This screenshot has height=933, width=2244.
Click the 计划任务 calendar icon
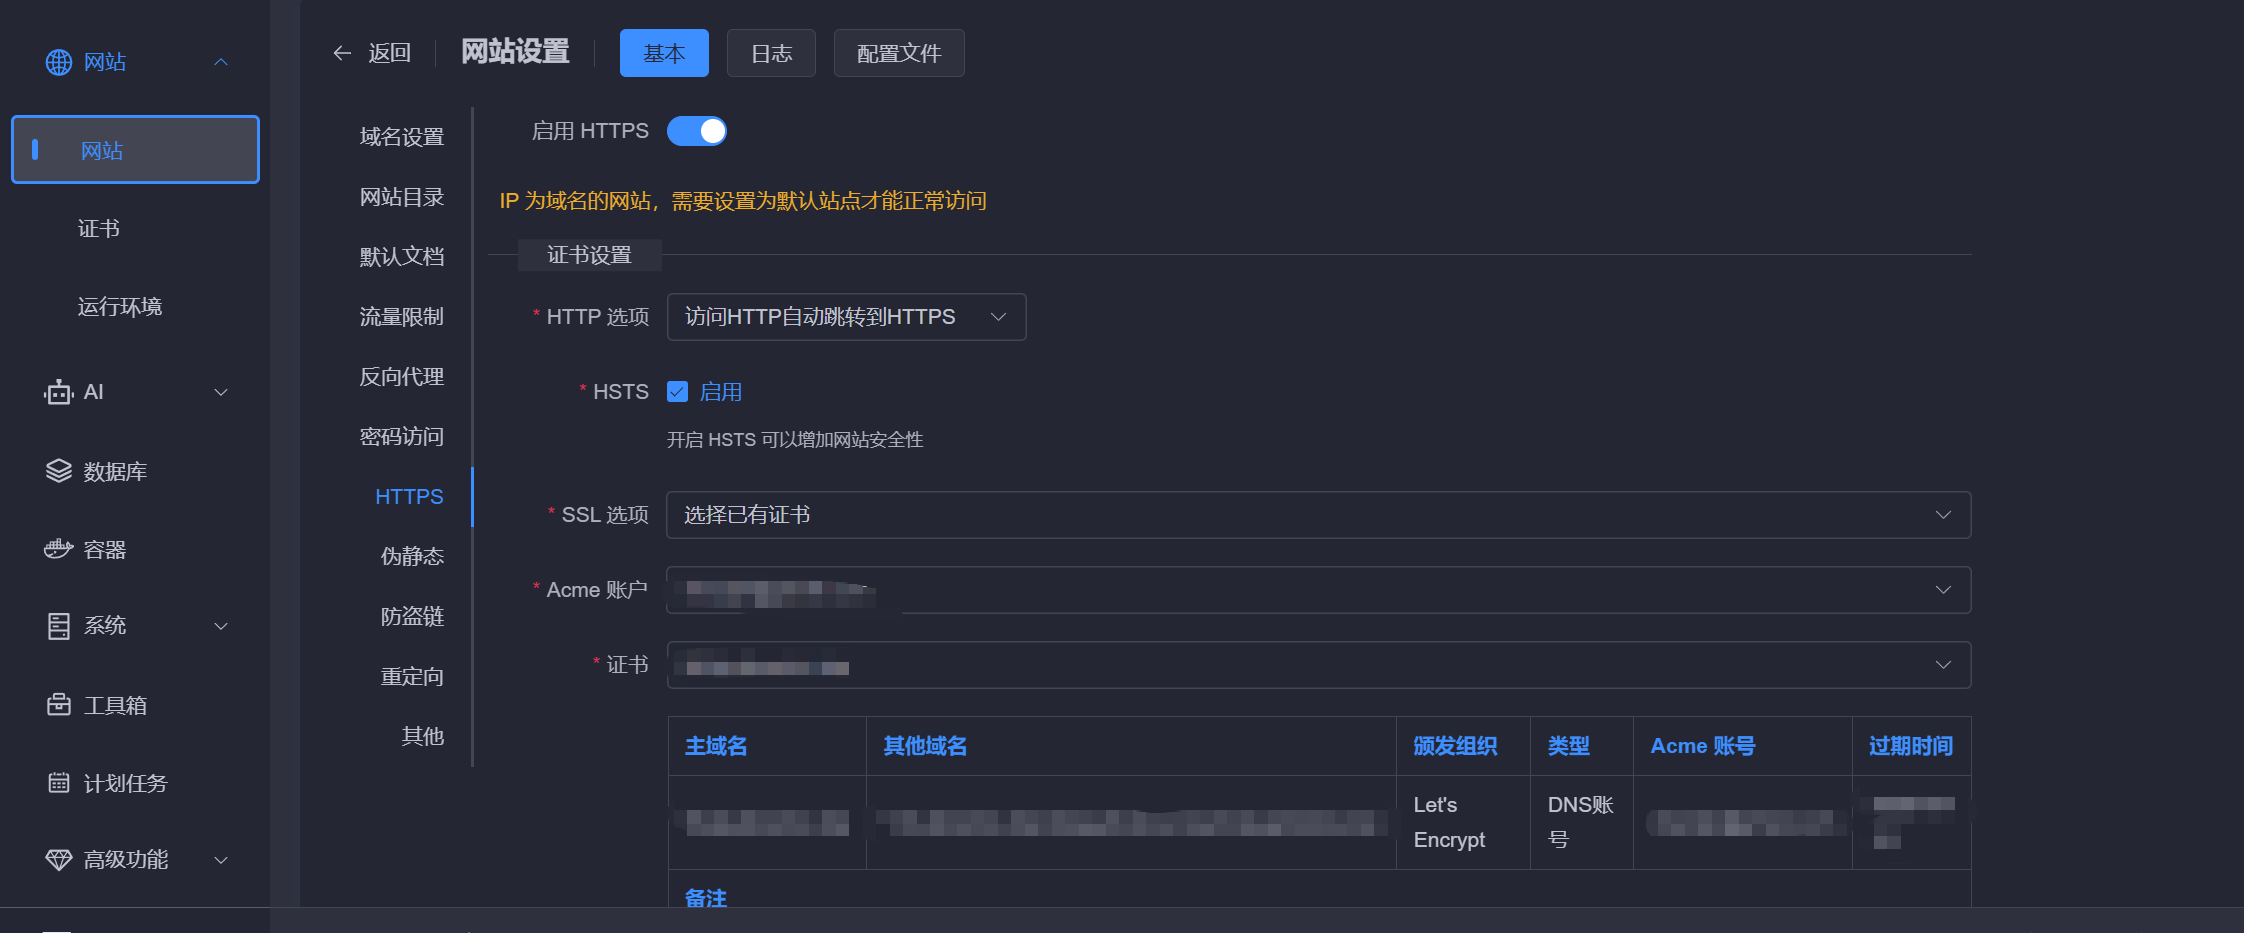click(x=59, y=783)
